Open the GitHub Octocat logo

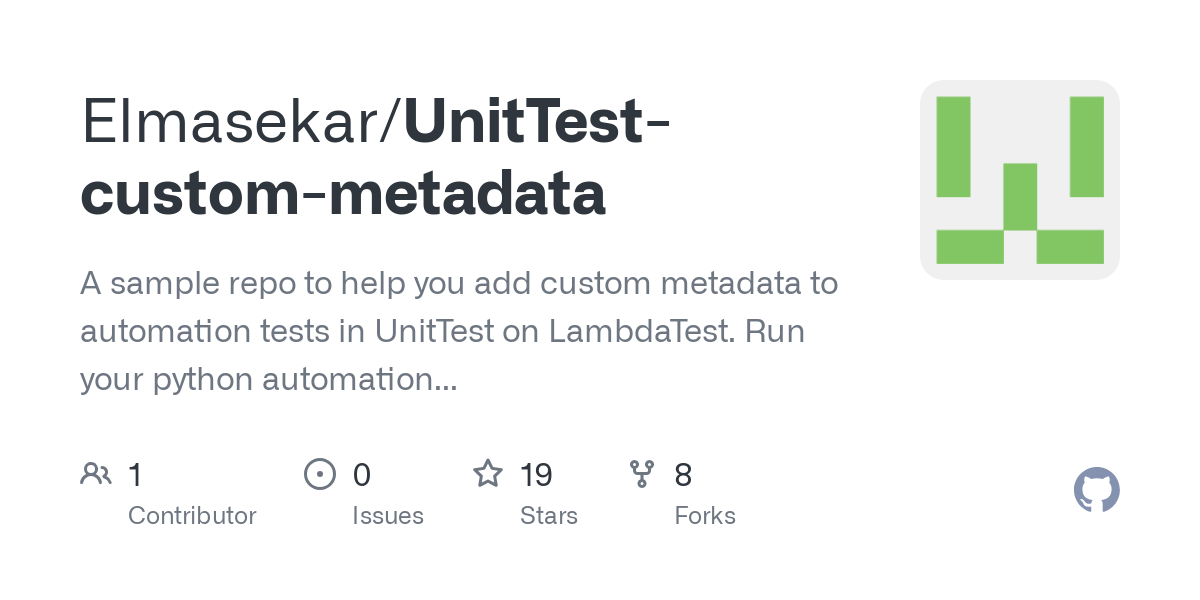(x=1096, y=491)
